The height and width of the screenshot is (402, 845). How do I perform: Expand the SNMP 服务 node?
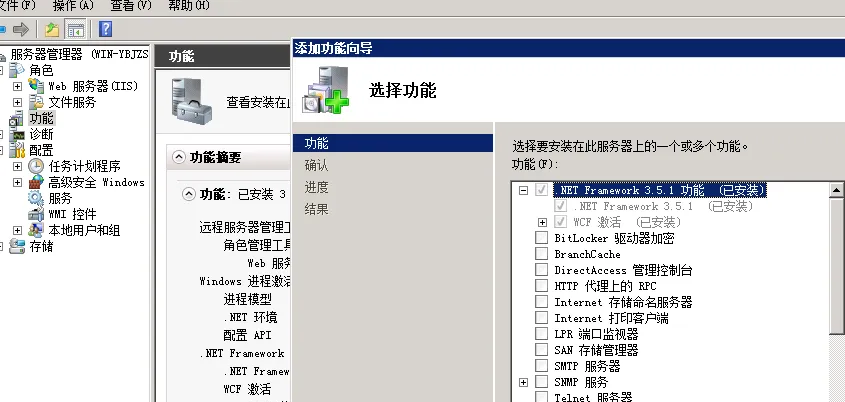pos(523,383)
